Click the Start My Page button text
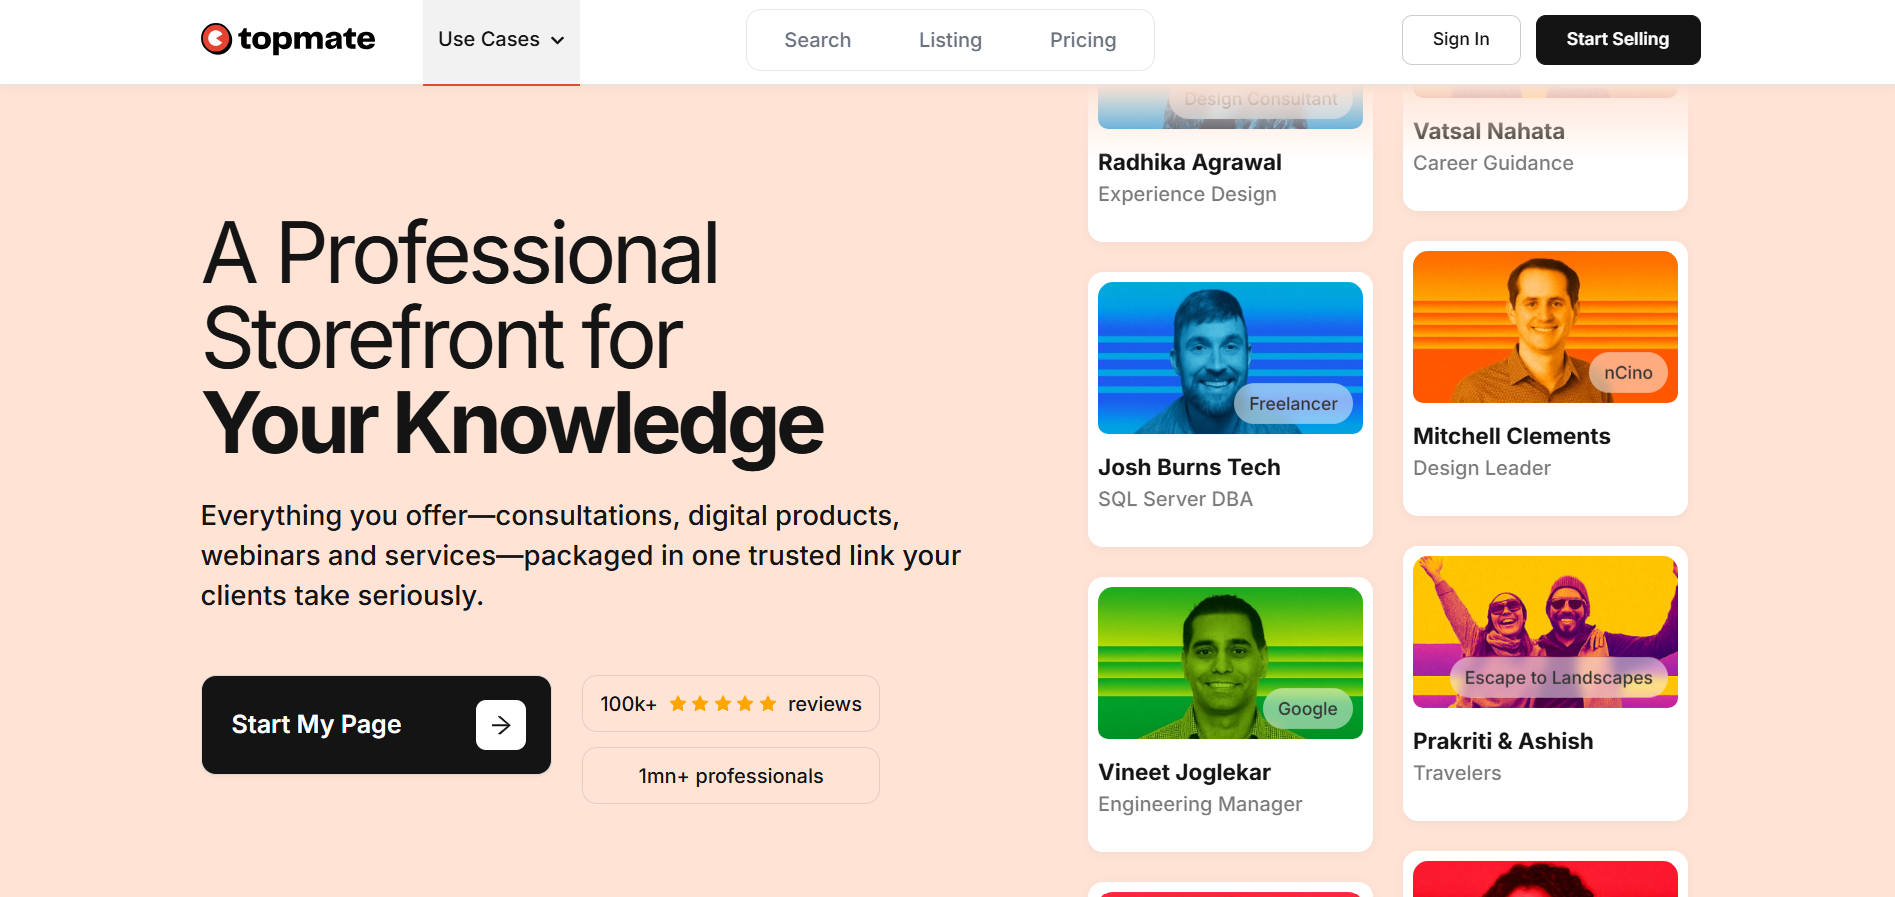This screenshot has height=897, width=1895. point(316,724)
